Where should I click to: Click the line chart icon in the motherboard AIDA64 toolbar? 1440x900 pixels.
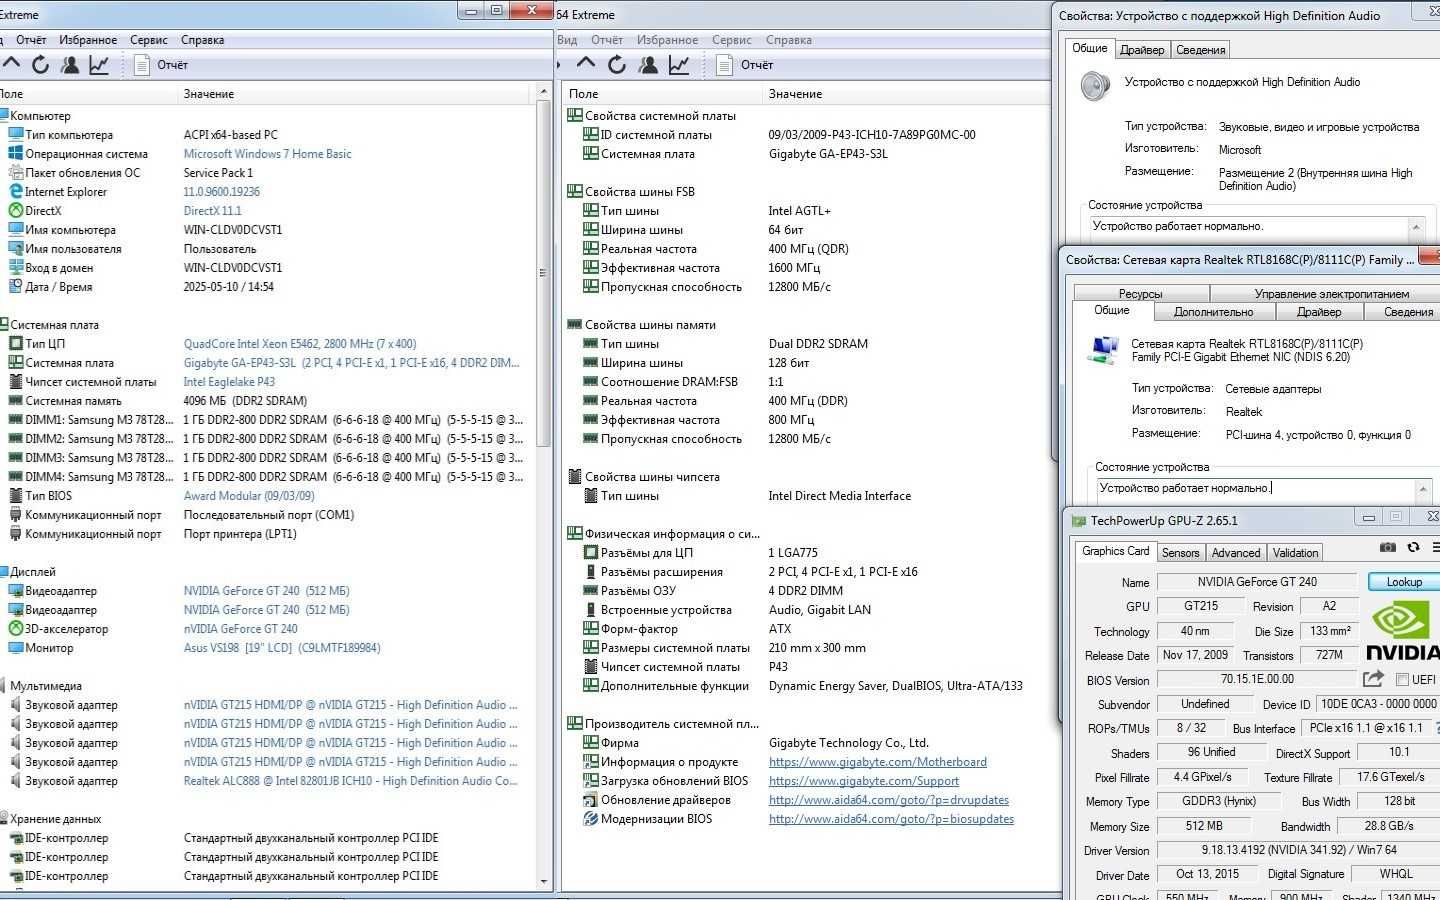point(679,65)
